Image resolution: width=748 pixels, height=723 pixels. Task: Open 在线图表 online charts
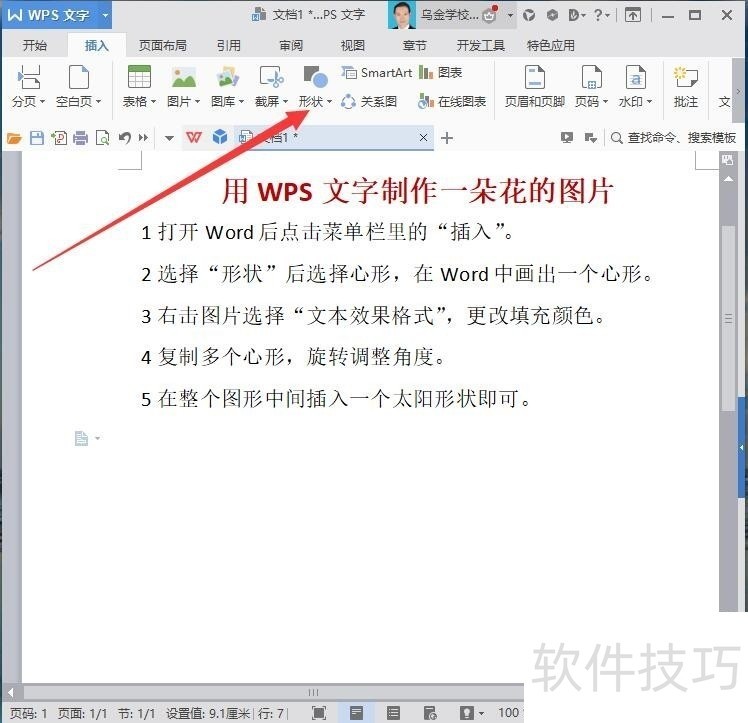point(452,102)
